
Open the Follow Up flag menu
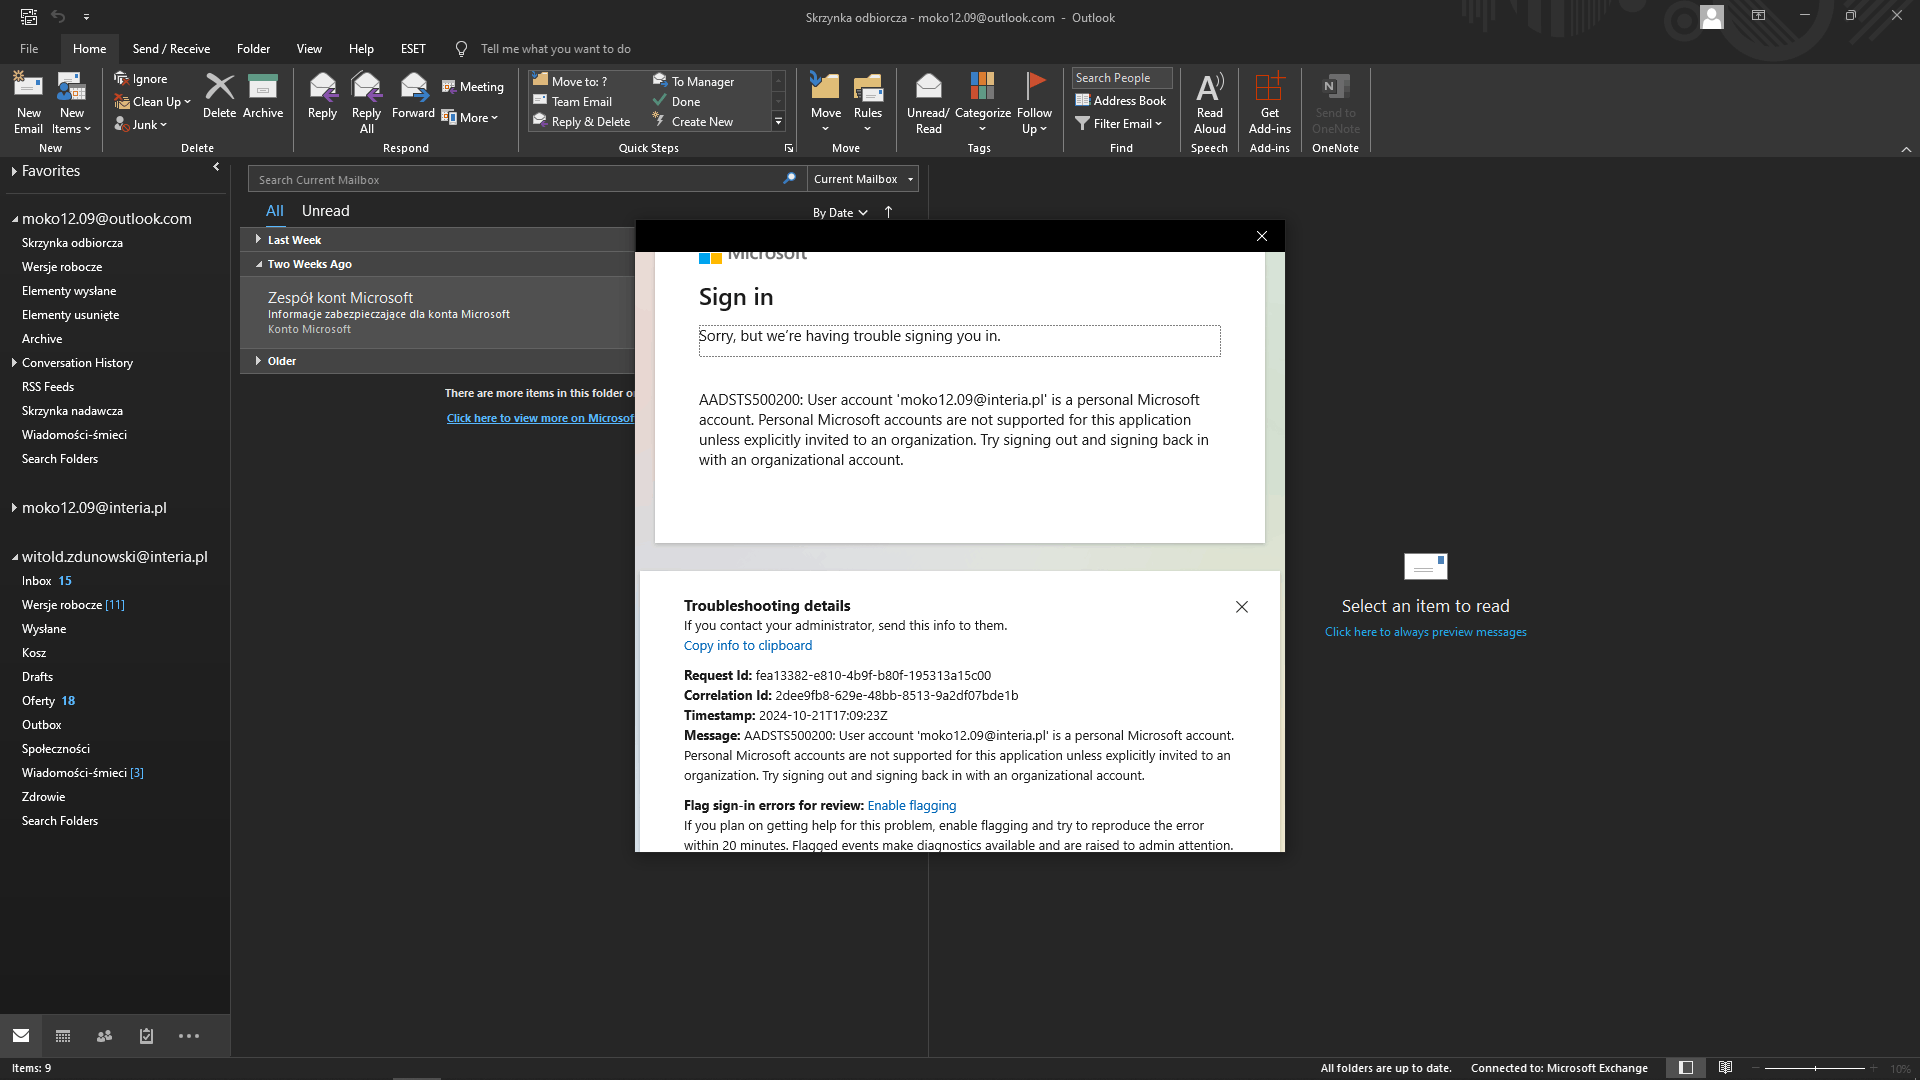point(1035,103)
